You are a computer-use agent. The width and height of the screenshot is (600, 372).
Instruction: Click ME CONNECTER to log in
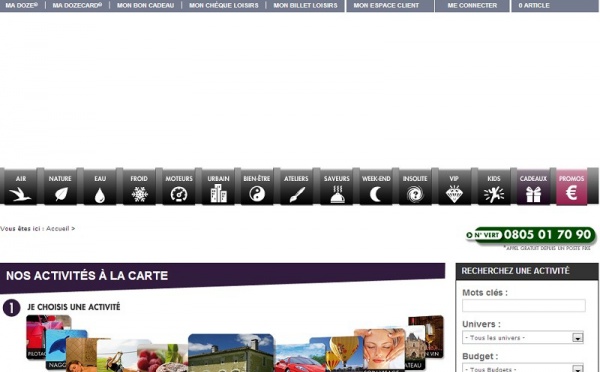click(472, 6)
